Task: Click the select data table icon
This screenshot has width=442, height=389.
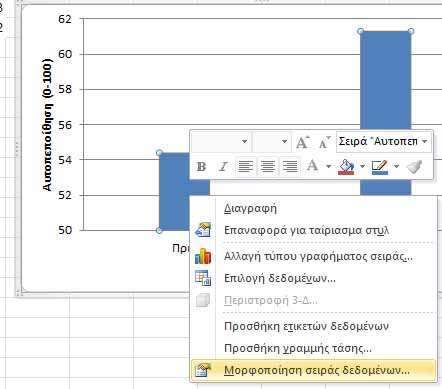Action: pos(203,278)
